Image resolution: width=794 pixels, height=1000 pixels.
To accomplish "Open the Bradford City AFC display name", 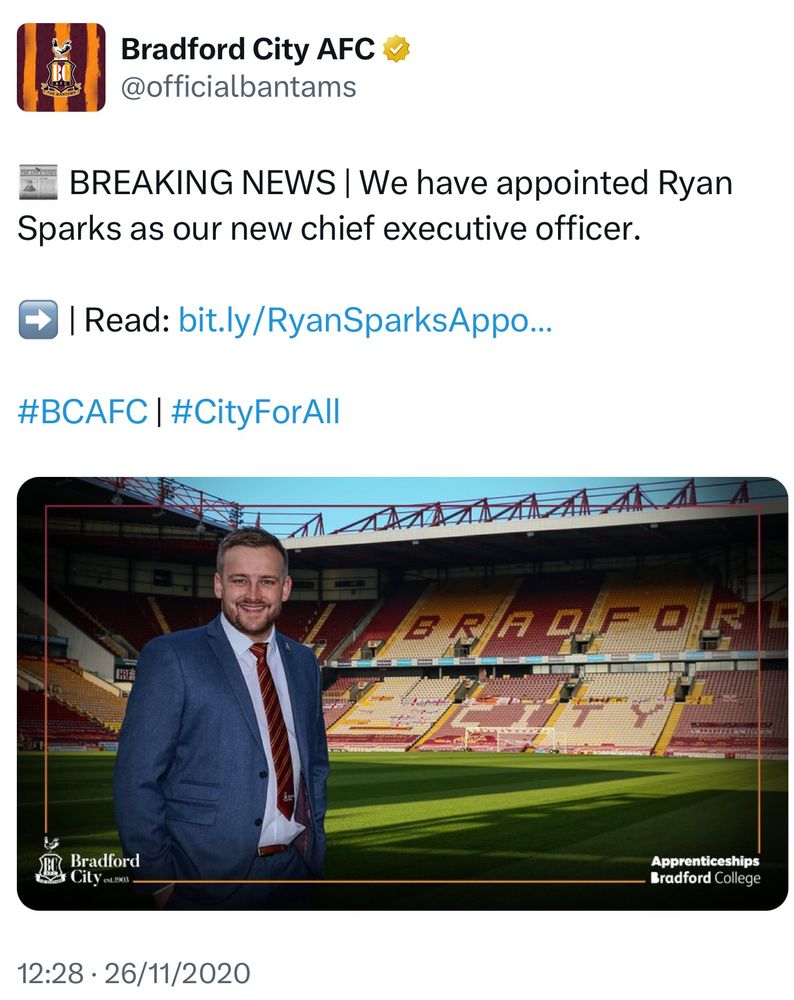I will click(x=247, y=48).
